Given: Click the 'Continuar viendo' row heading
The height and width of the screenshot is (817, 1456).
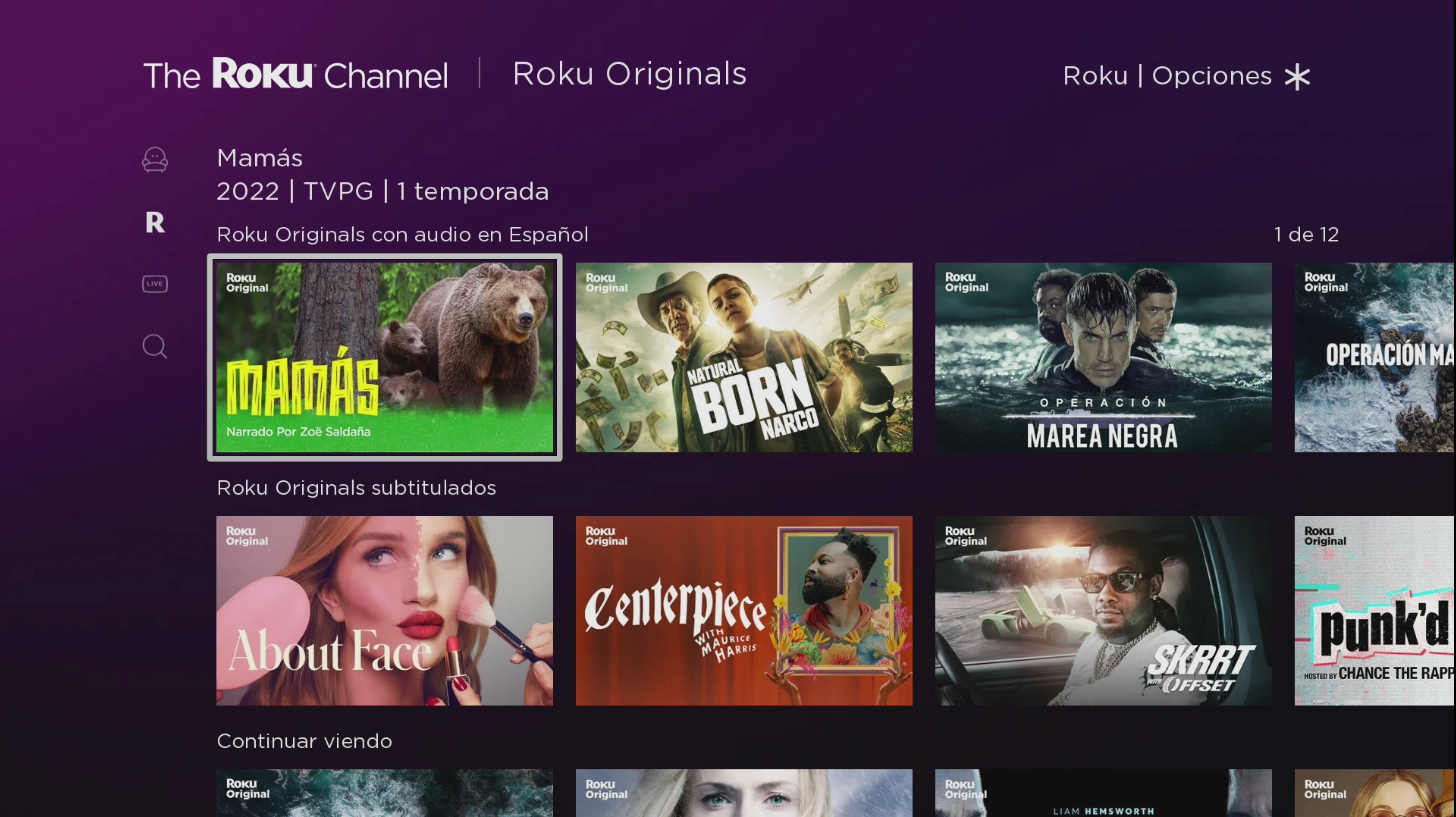Looking at the screenshot, I should 304,741.
